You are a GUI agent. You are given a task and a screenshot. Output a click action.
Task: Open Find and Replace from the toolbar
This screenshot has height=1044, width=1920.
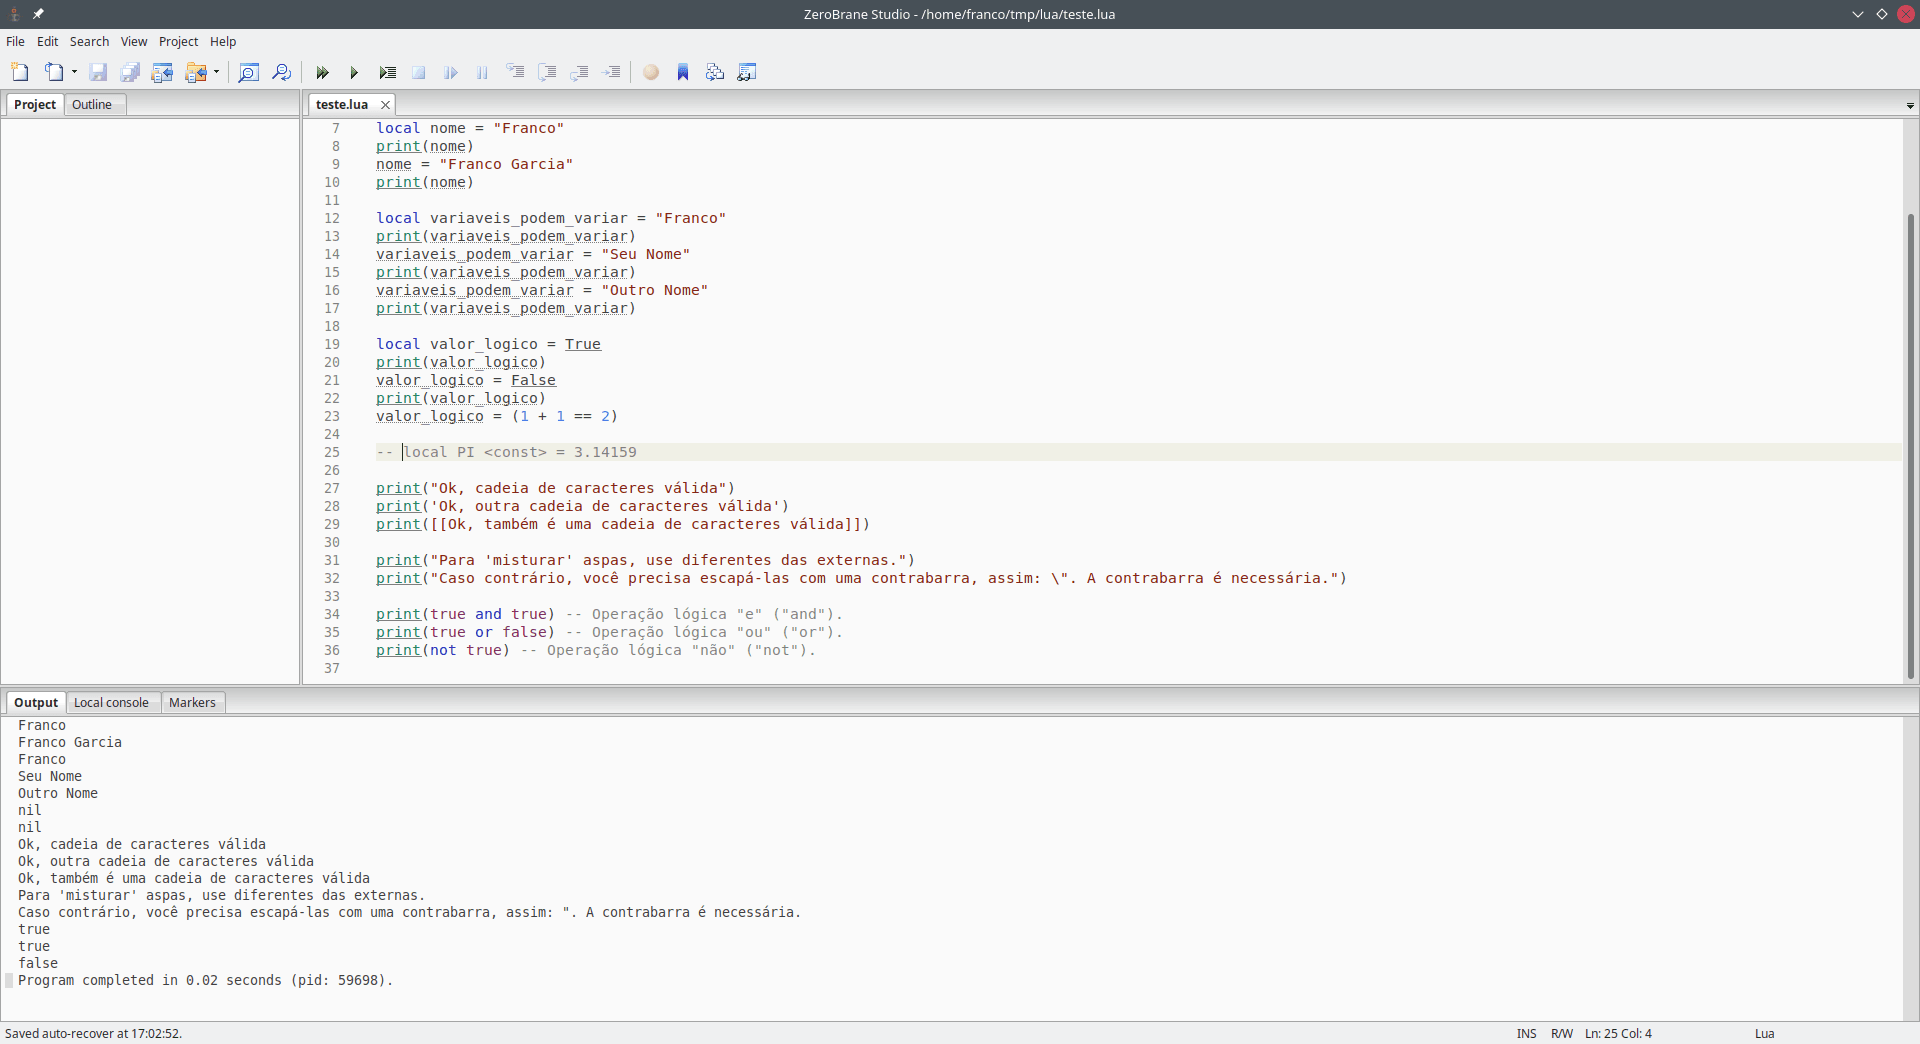coord(281,72)
